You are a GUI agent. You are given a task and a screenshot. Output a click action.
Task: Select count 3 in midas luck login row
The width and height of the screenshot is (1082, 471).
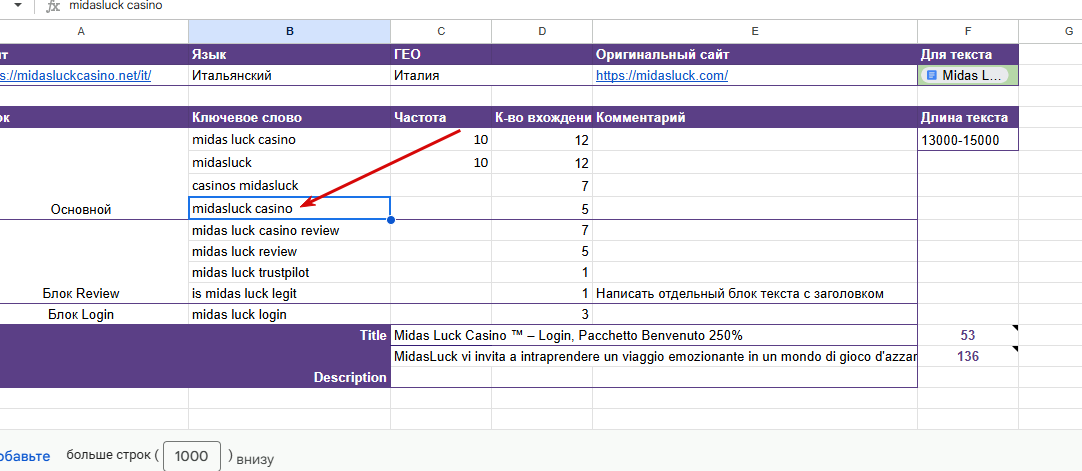pos(542,314)
